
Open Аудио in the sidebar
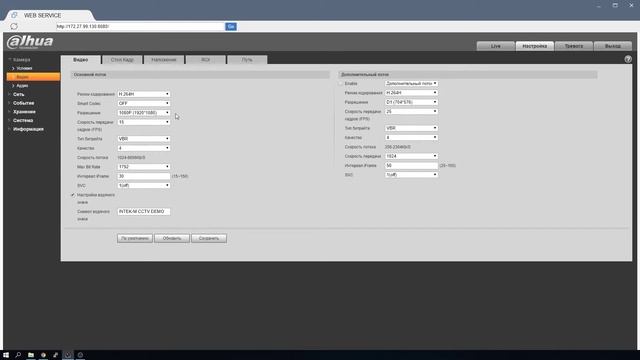pyautogui.click(x=22, y=86)
